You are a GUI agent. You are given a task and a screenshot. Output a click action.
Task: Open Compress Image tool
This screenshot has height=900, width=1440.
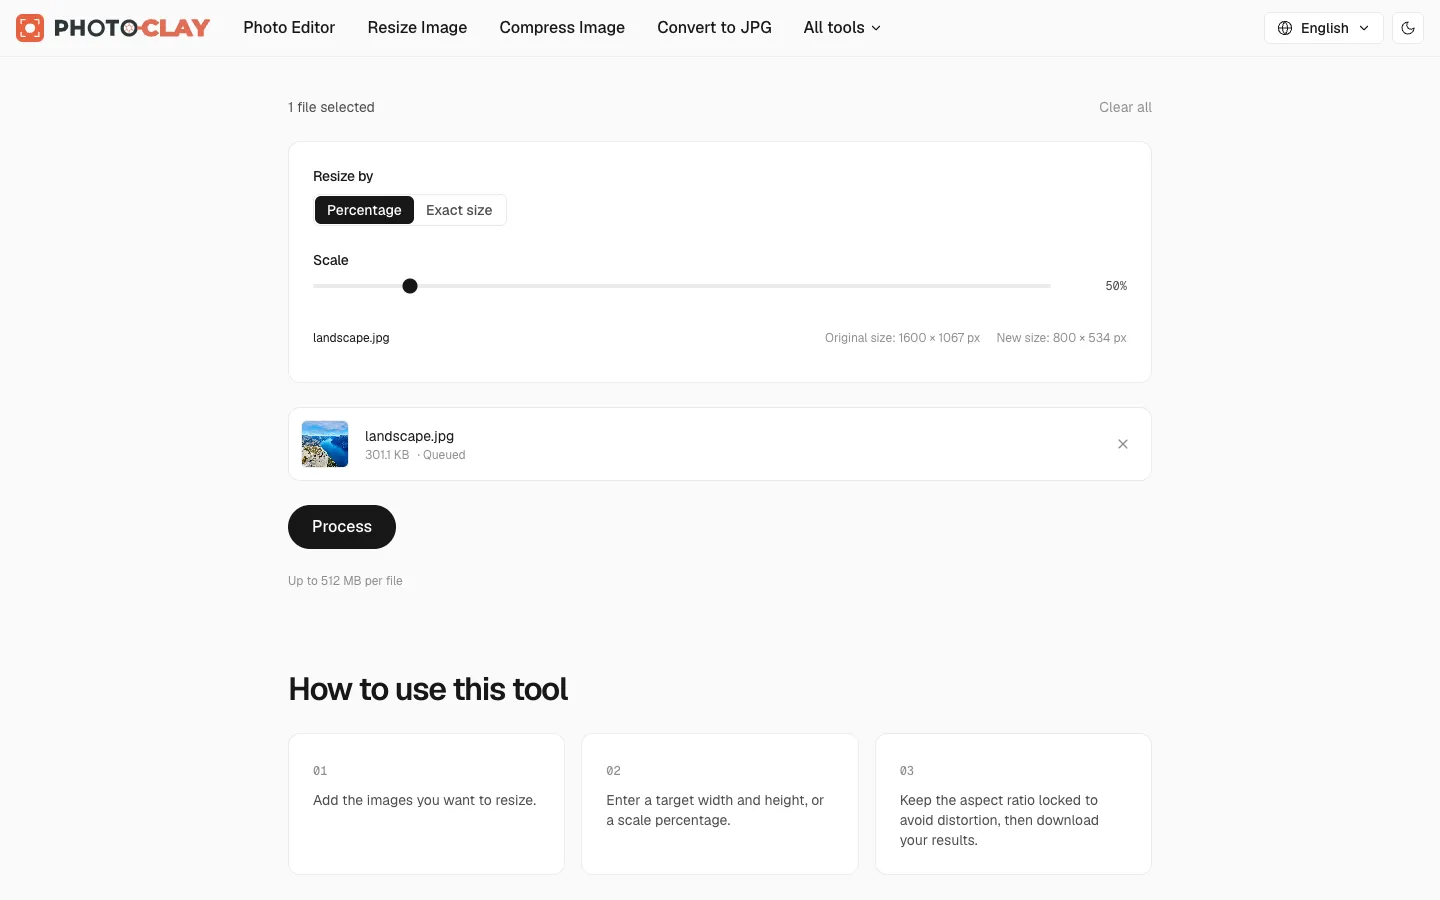pos(562,28)
